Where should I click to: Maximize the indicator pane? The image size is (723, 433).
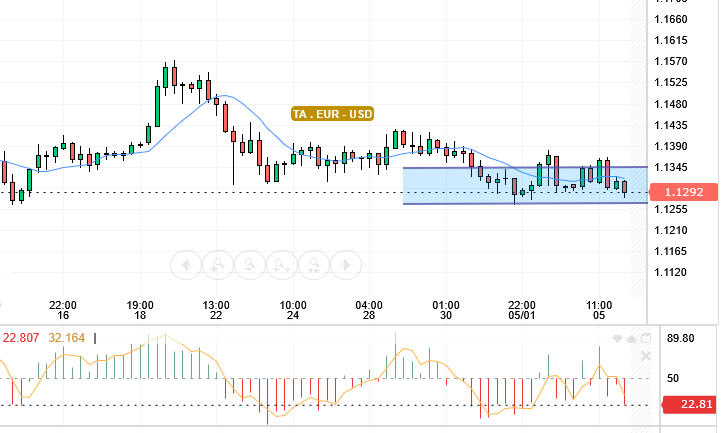(x=646, y=338)
